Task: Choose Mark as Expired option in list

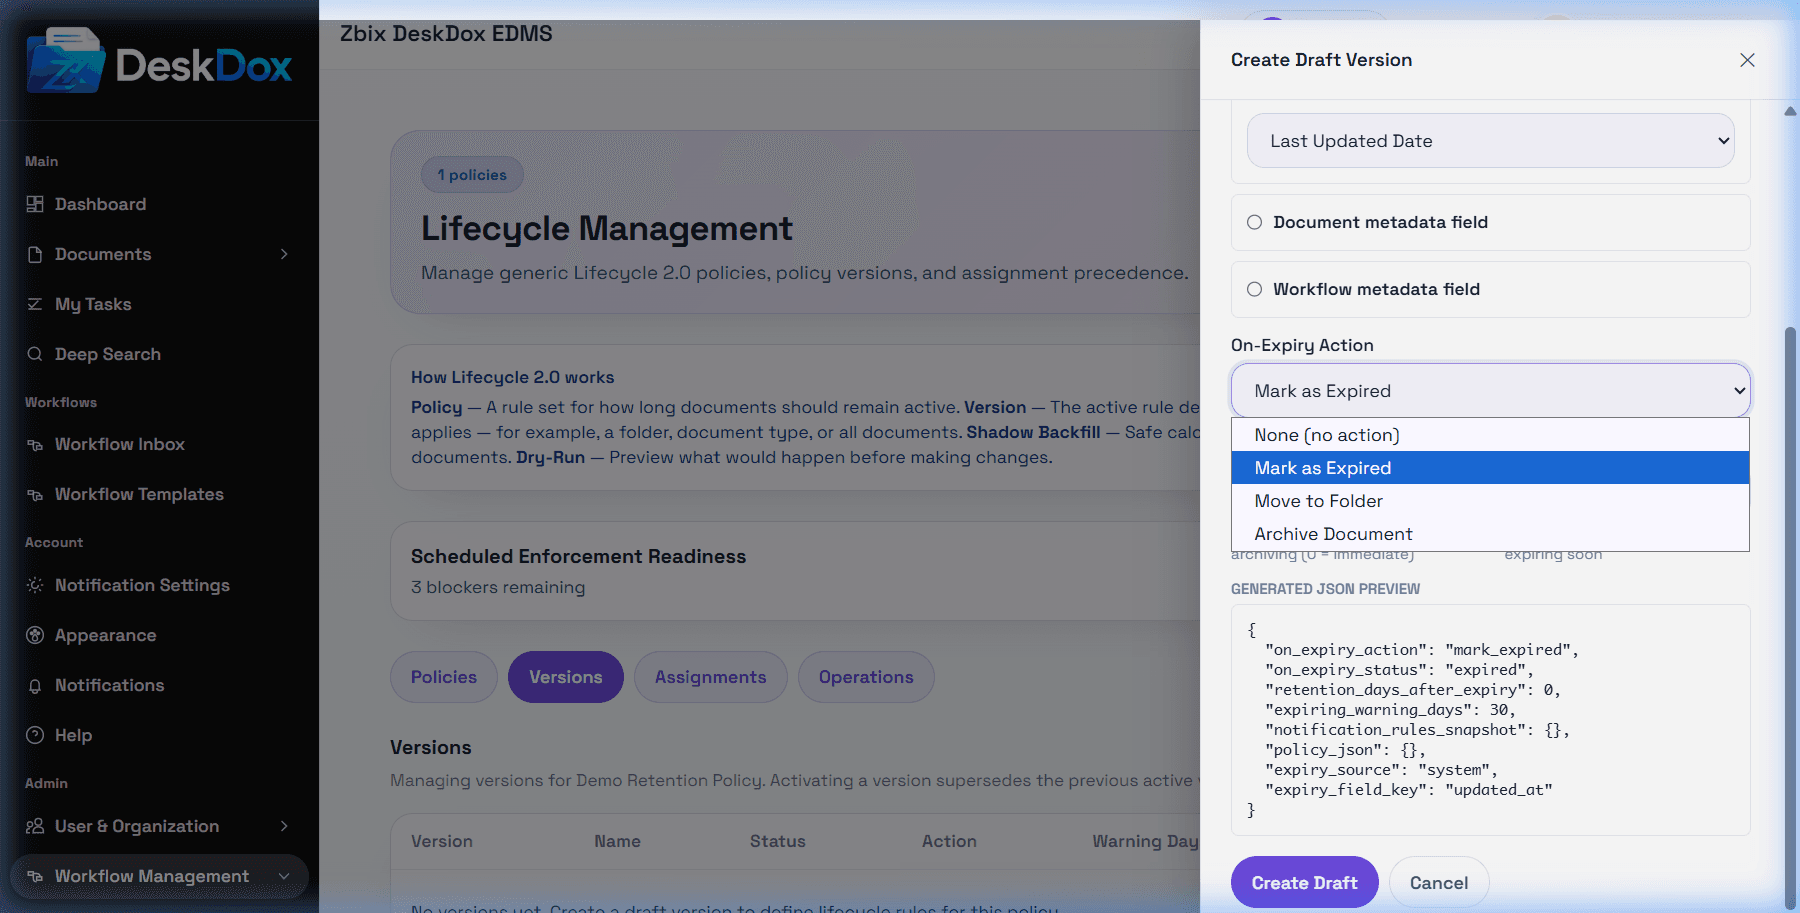Action: coord(1490,468)
